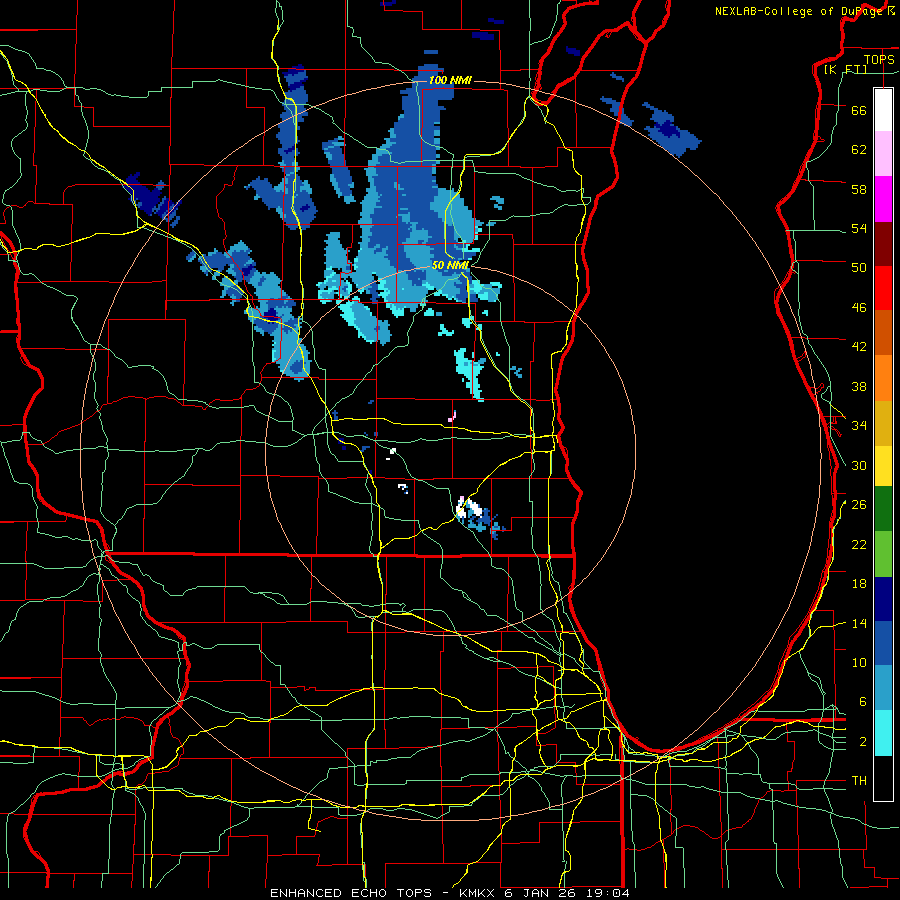Click the 'NEXLAB-College of DuPage' text
The image size is (900, 900).
800,11
